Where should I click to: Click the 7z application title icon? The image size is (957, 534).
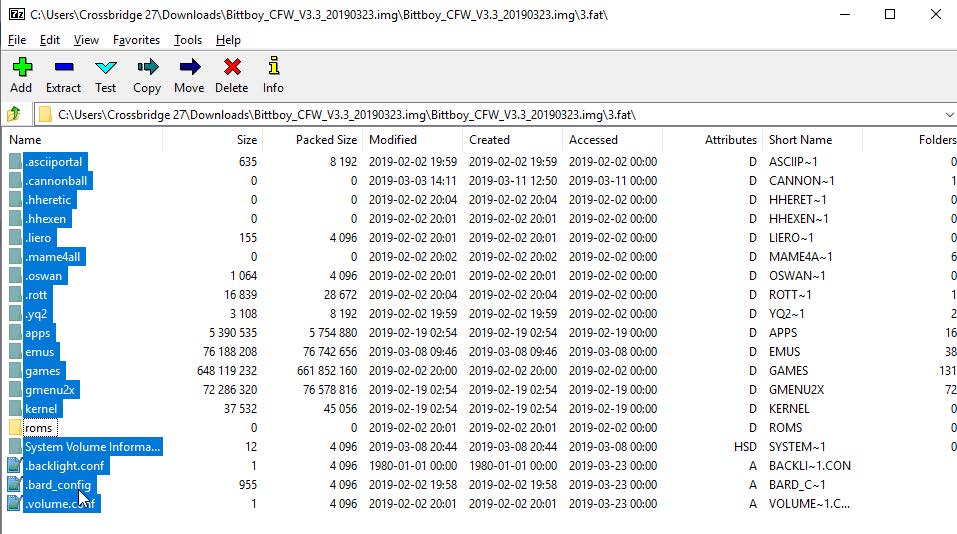tap(16, 14)
